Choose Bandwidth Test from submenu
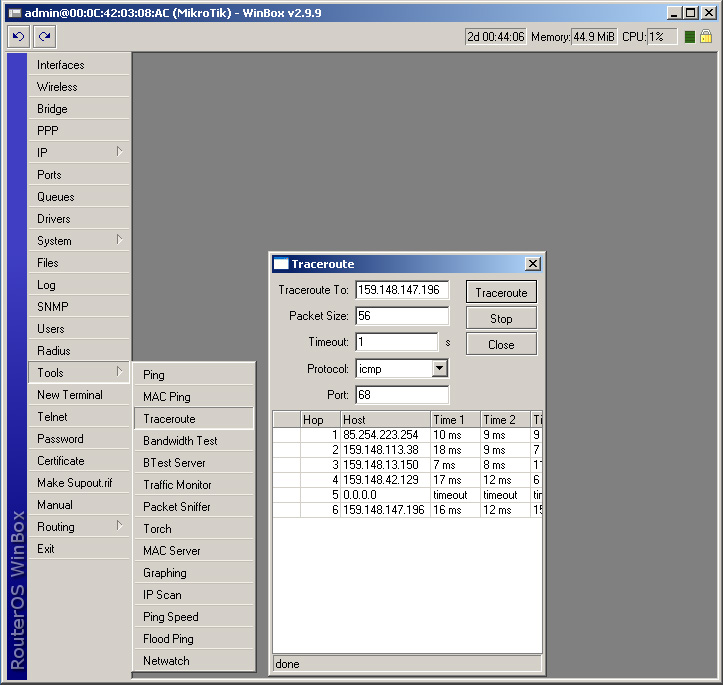723x685 pixels. coord(194,441)
